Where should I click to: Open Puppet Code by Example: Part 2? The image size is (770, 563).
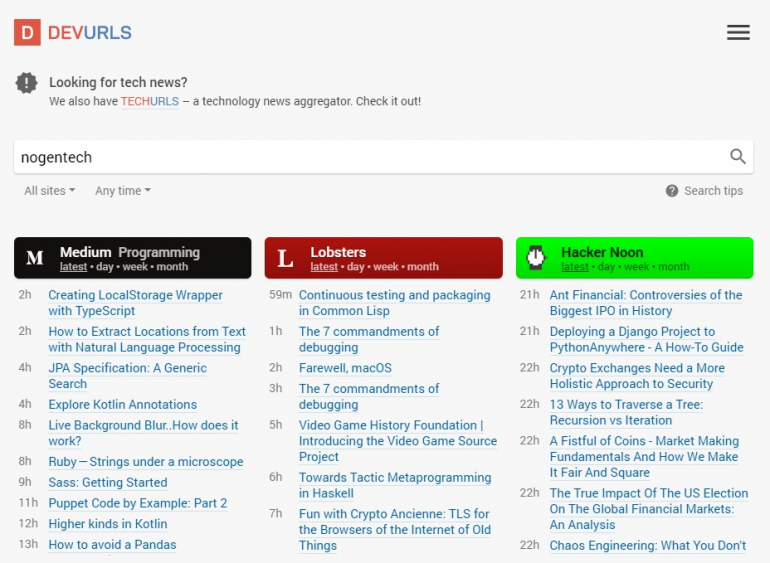[138, 503]
